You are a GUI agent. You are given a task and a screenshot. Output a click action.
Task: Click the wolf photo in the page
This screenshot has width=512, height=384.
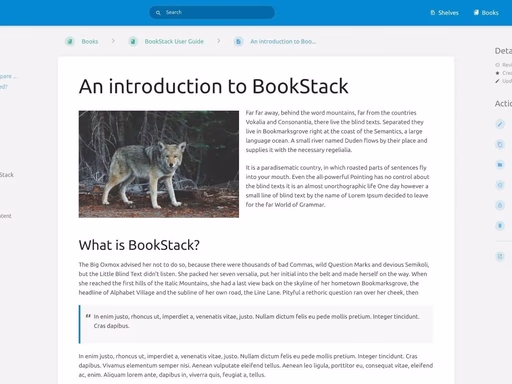click(159, 164)
